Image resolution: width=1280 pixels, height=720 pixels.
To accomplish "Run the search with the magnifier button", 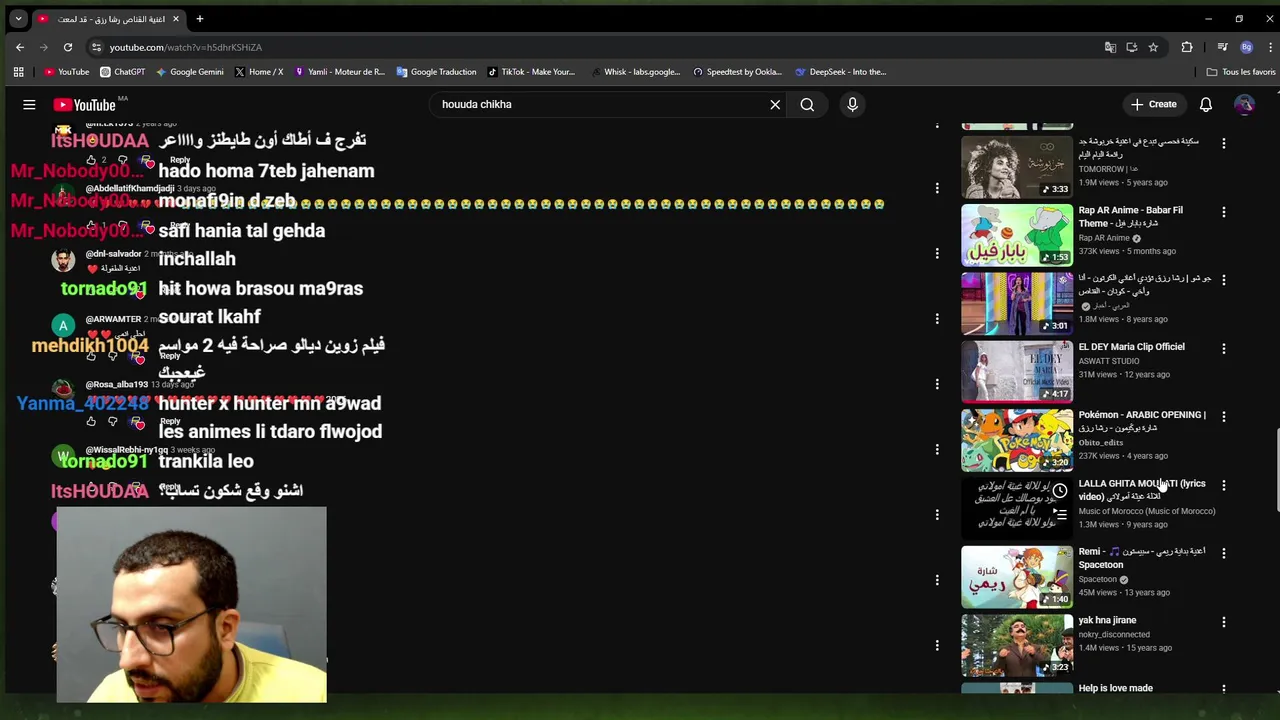I will (807, 104).
